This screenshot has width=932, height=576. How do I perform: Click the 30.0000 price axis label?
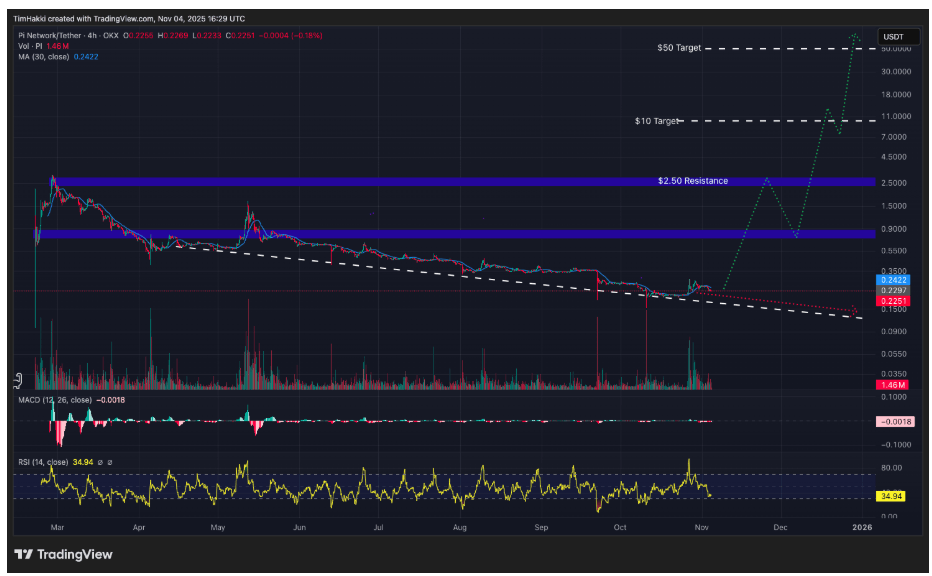(896, 71)
